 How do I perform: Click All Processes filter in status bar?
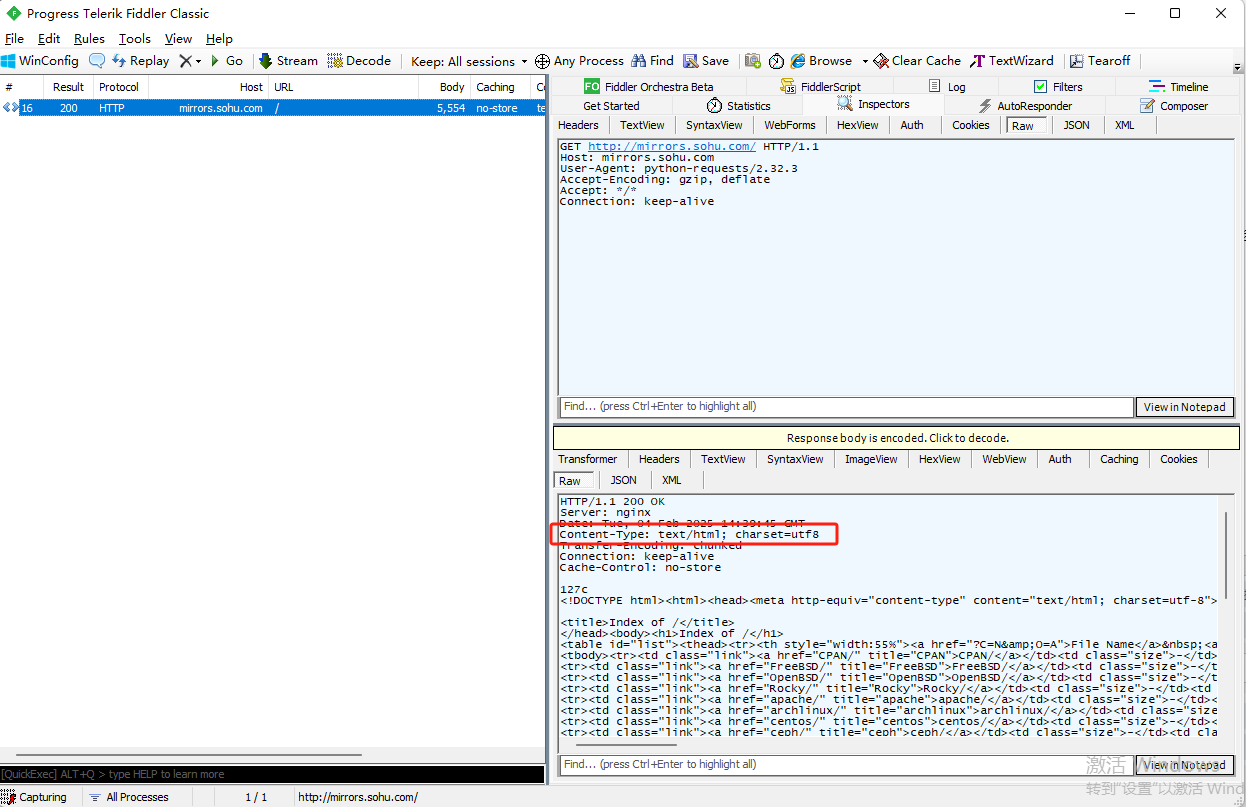coord(128,797)
